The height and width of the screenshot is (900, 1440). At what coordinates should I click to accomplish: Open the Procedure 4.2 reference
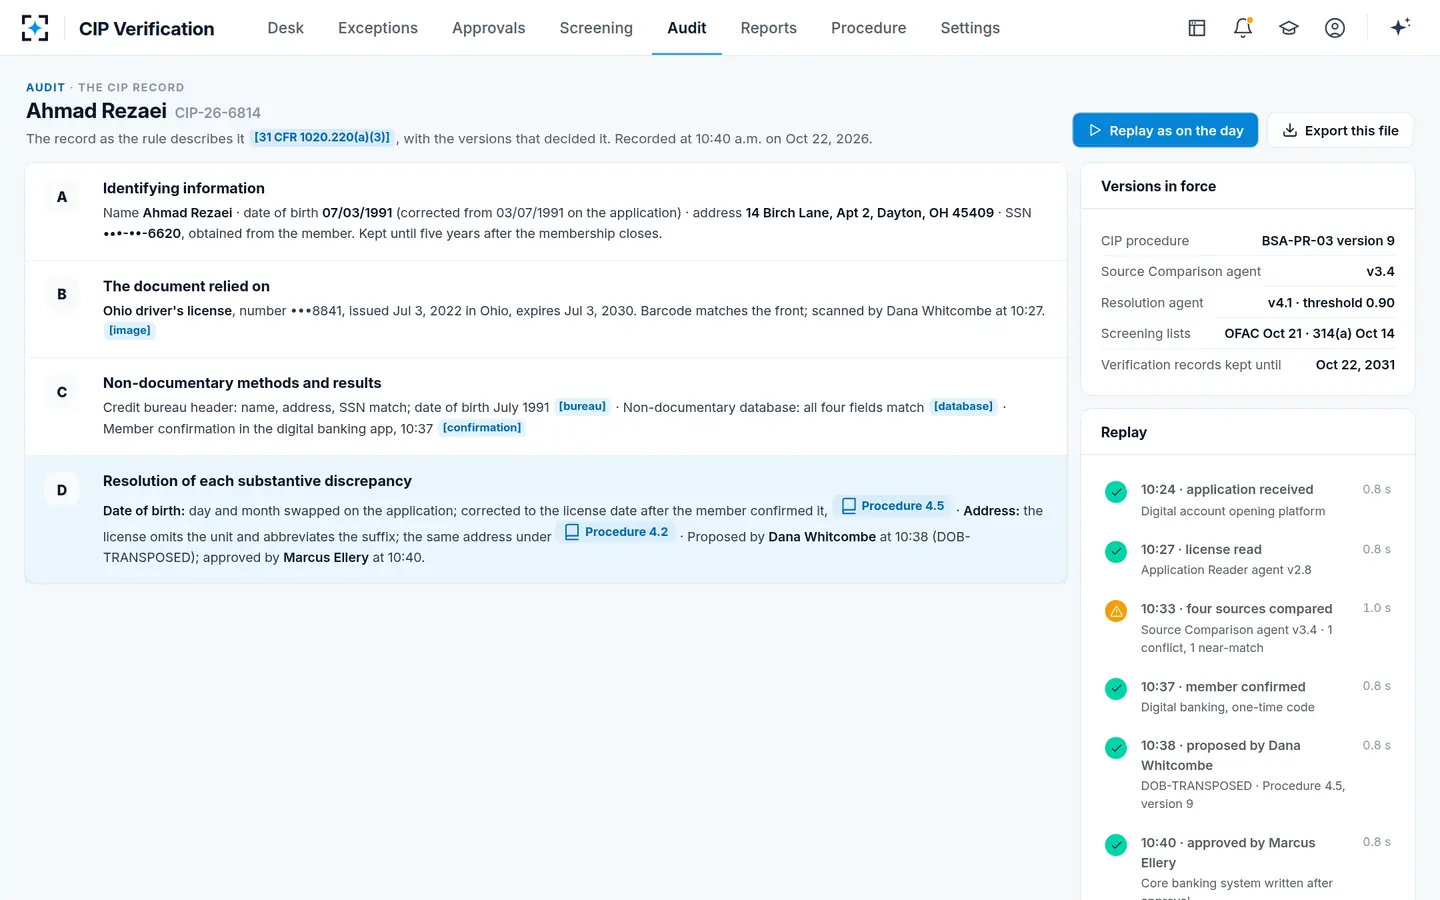(x=616, y=532)
